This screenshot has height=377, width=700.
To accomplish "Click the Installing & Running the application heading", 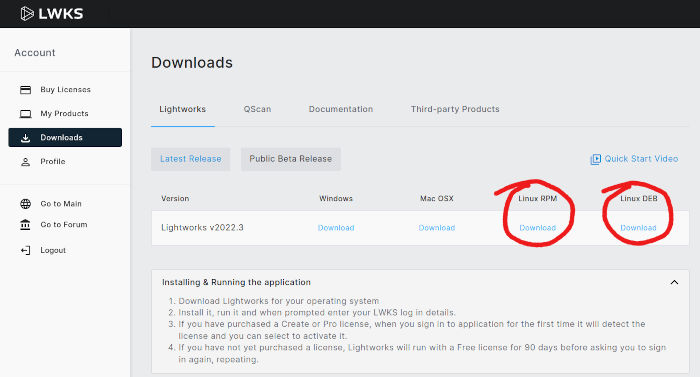I will (236, 282).
